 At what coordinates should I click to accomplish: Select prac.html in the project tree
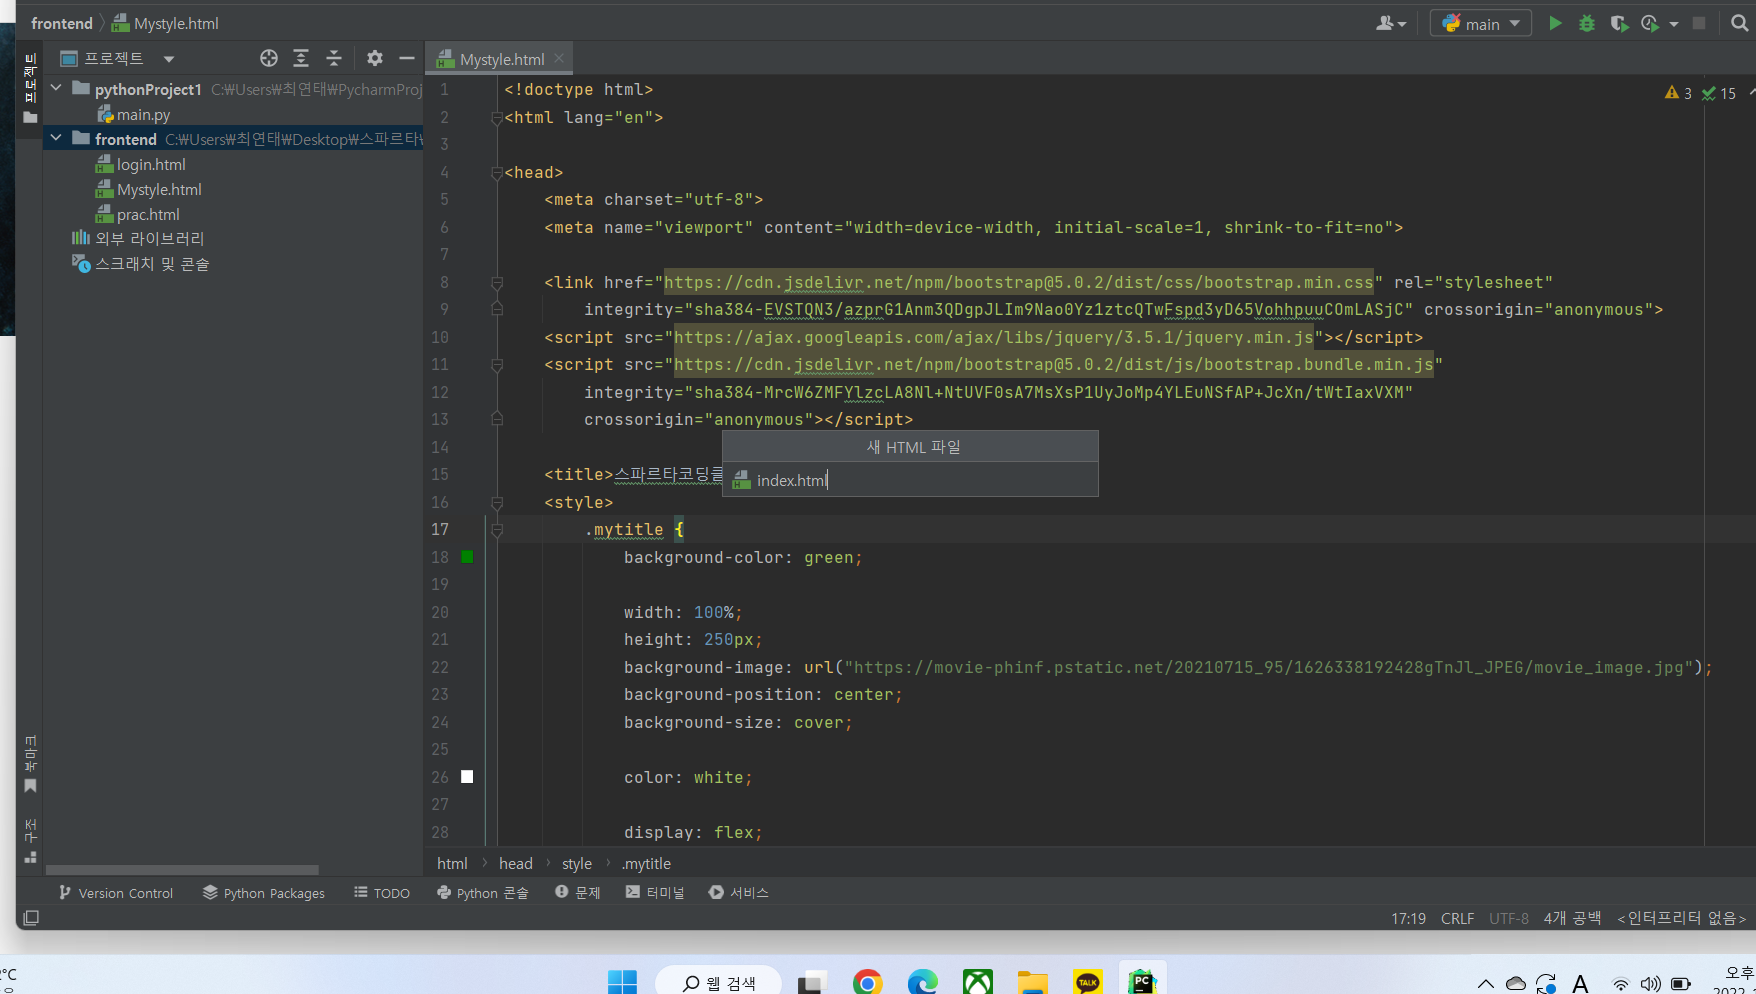pos(148,214)
